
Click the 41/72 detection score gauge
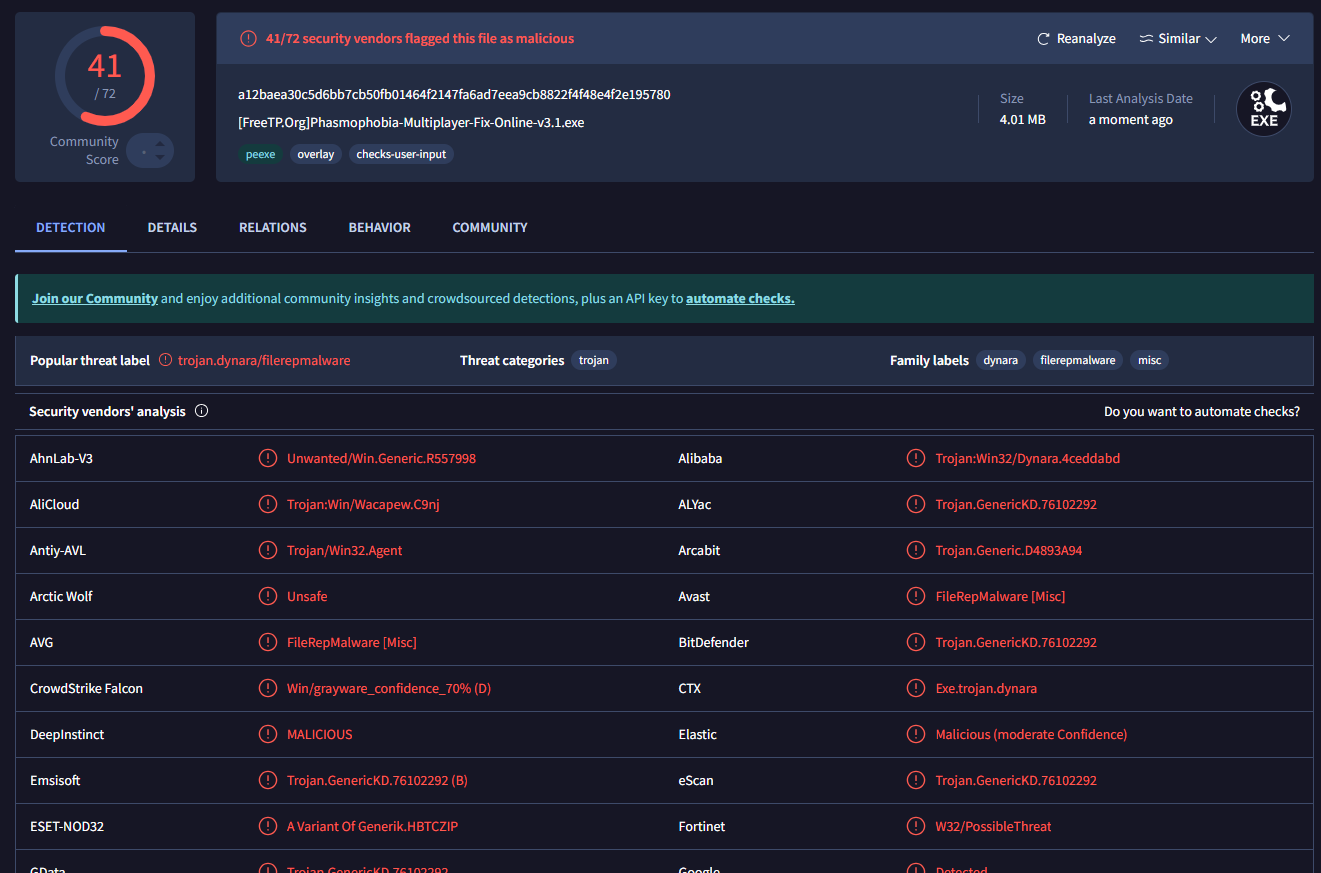105,76
